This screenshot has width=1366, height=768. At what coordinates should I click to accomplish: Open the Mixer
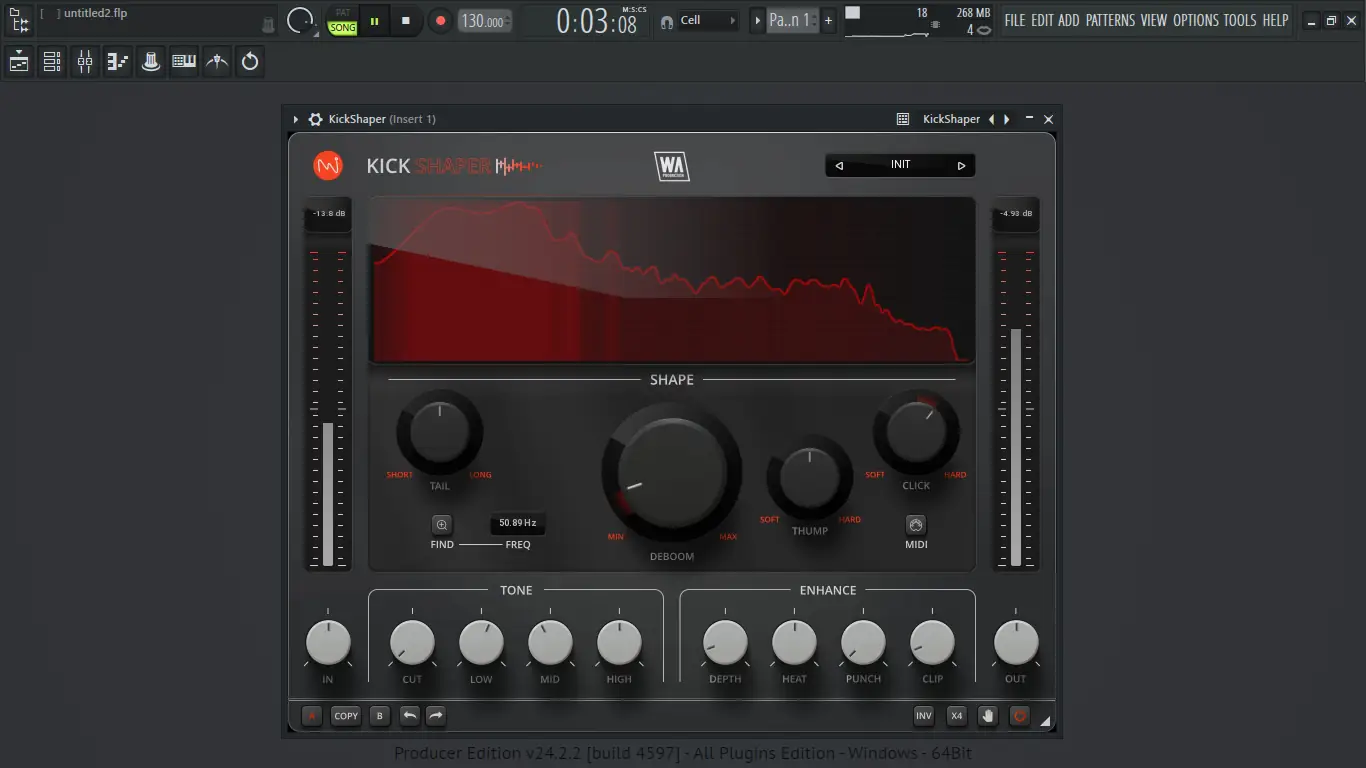(84, 61)
